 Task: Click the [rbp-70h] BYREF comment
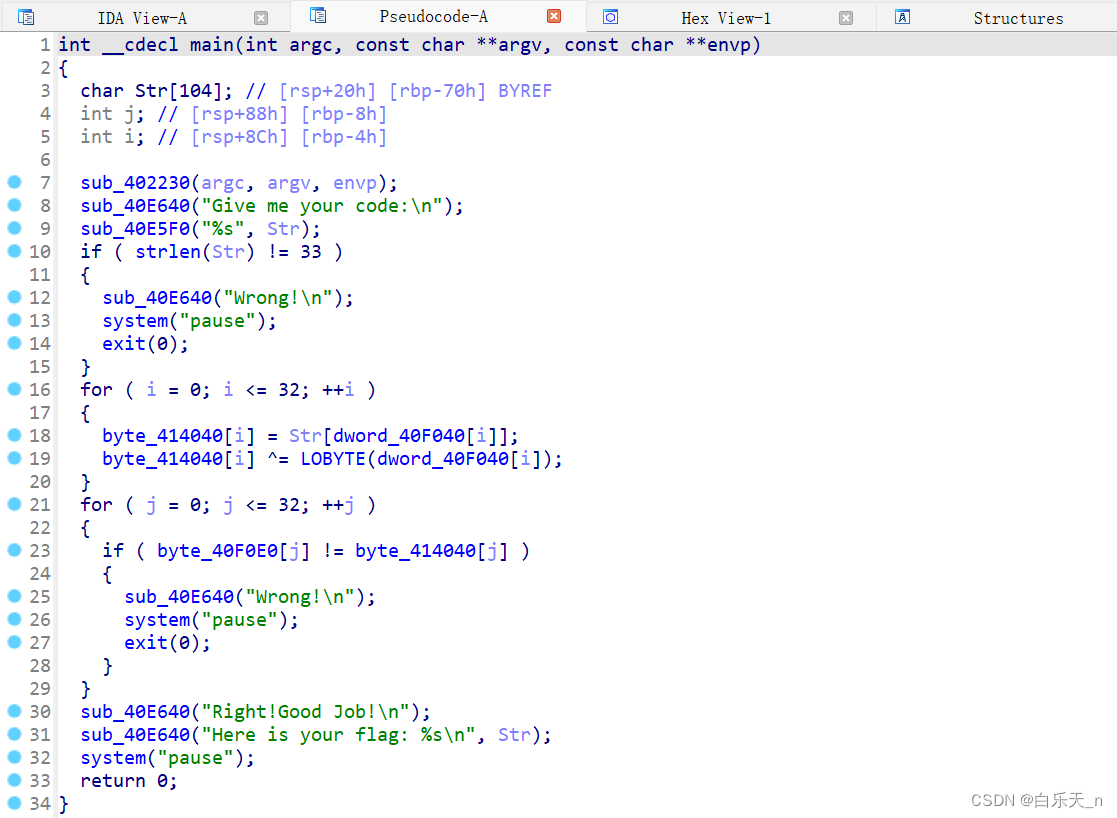(x=470, y=91)
